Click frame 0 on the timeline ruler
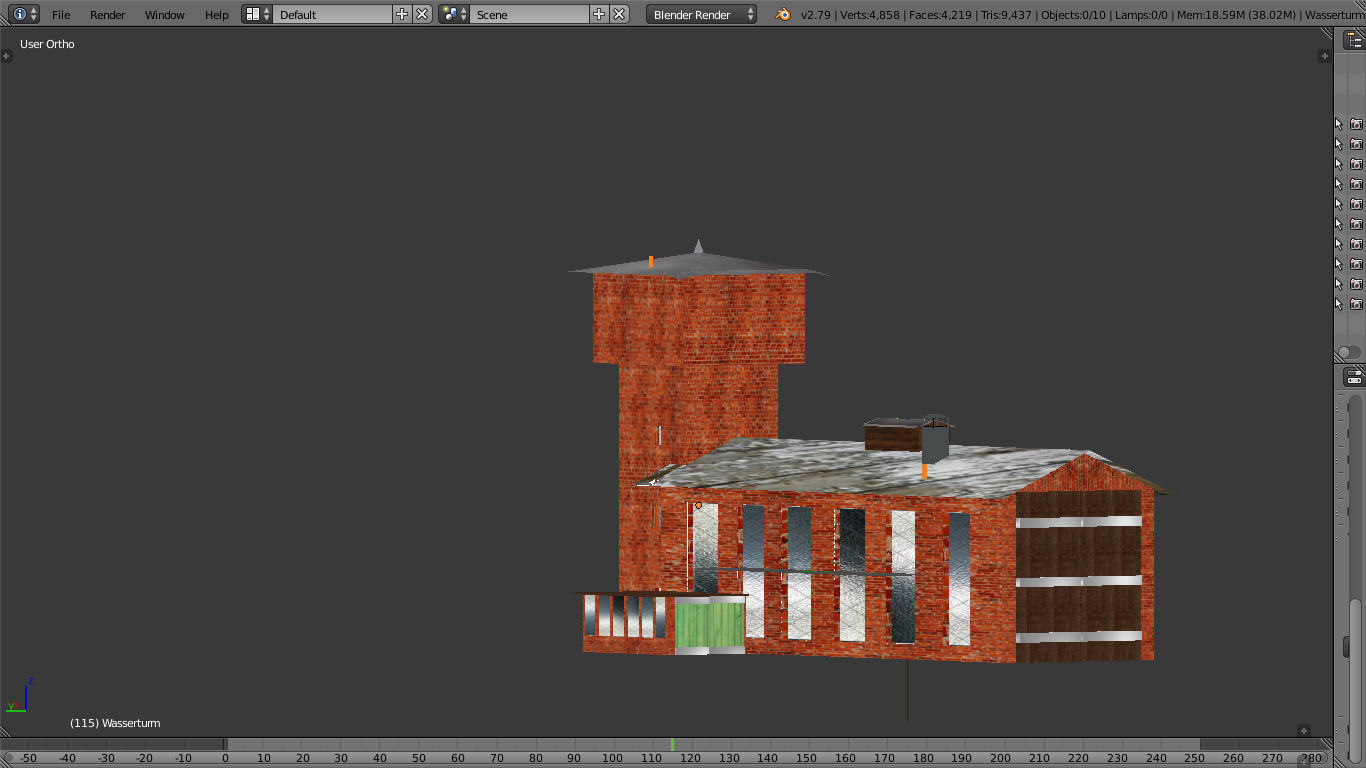The image size is (1366, 768). pyautogui.click(x=225, y=758)
